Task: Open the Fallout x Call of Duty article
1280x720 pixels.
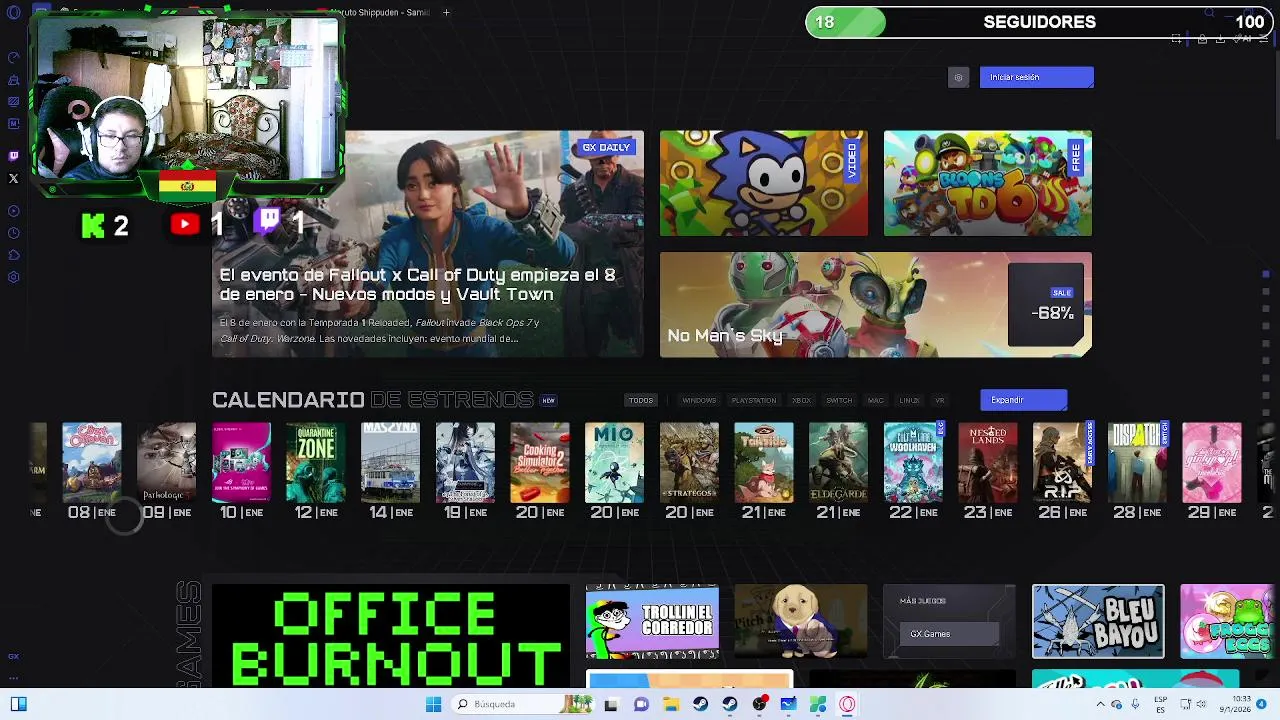Action: (428, 244)
